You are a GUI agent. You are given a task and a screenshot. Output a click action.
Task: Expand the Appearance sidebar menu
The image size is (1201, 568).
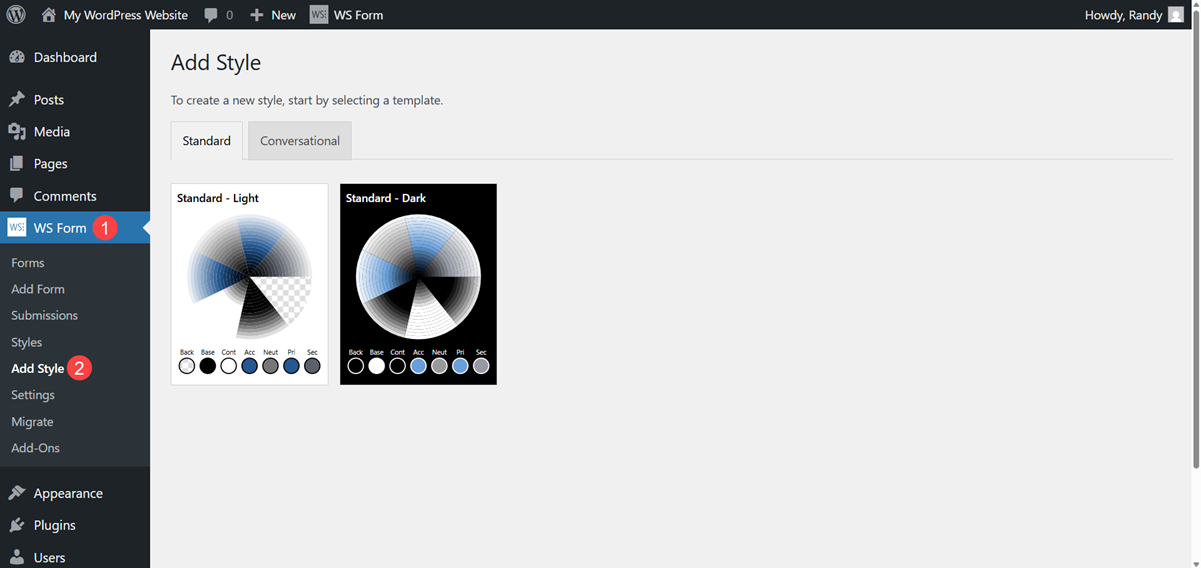tap(67, 493)
